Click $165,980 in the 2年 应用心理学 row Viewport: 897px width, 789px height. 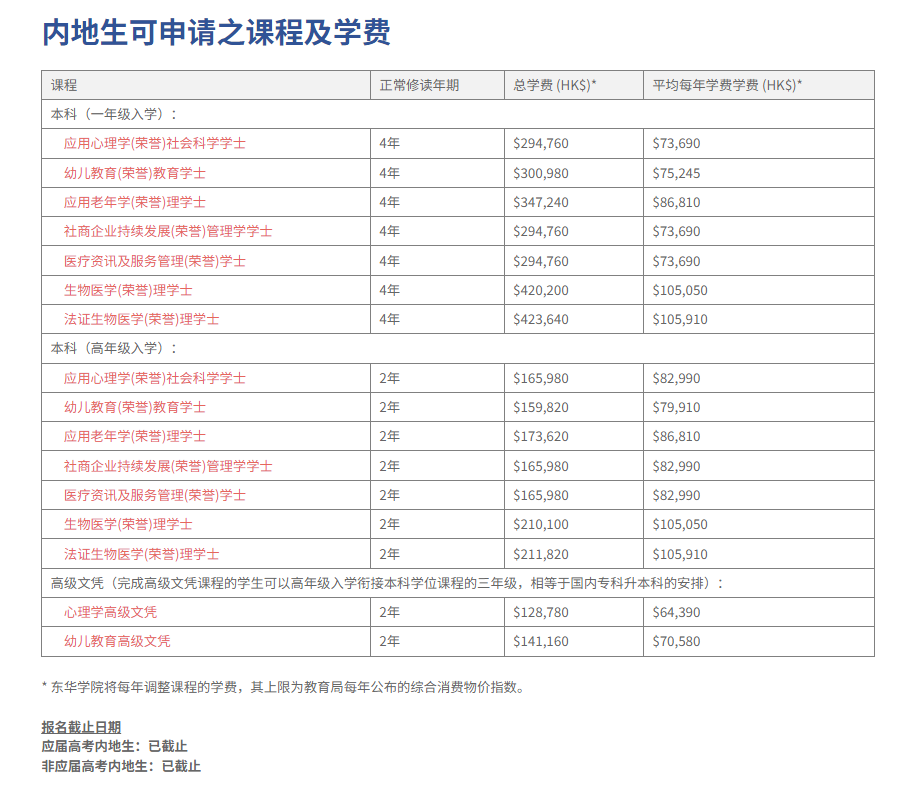point(541,379)
